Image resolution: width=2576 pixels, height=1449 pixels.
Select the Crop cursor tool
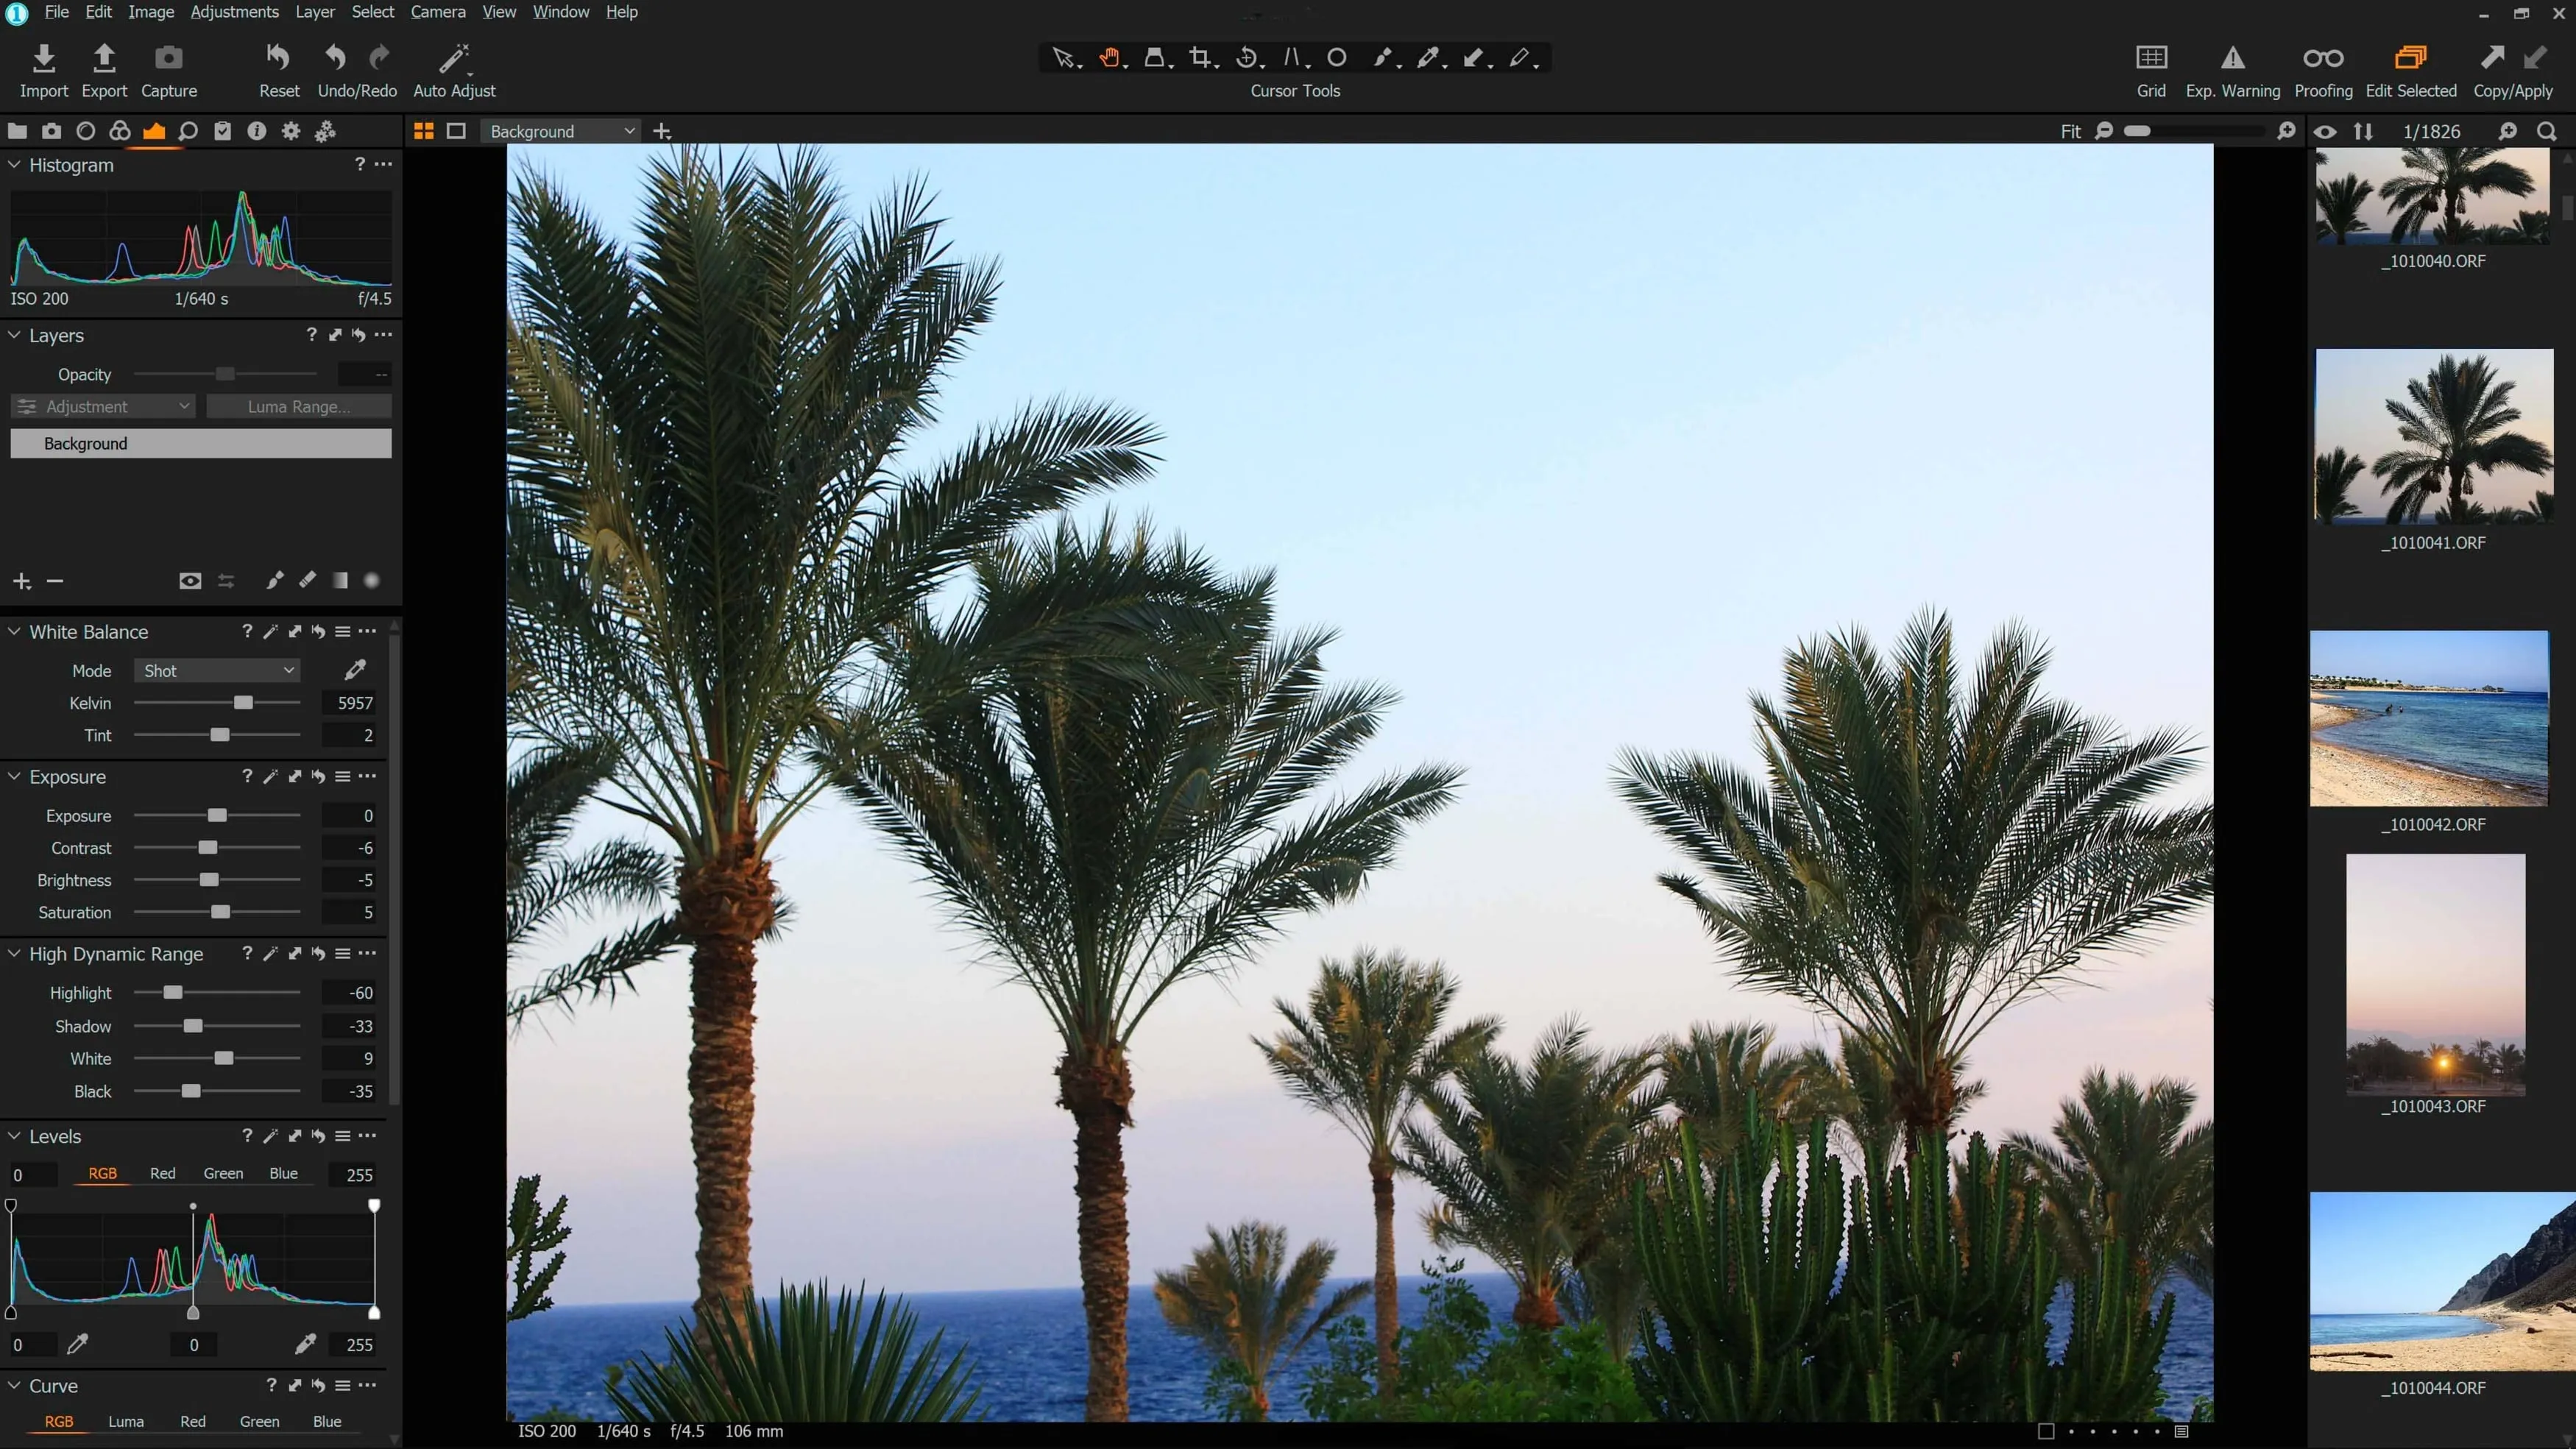tap(1199, 58)
